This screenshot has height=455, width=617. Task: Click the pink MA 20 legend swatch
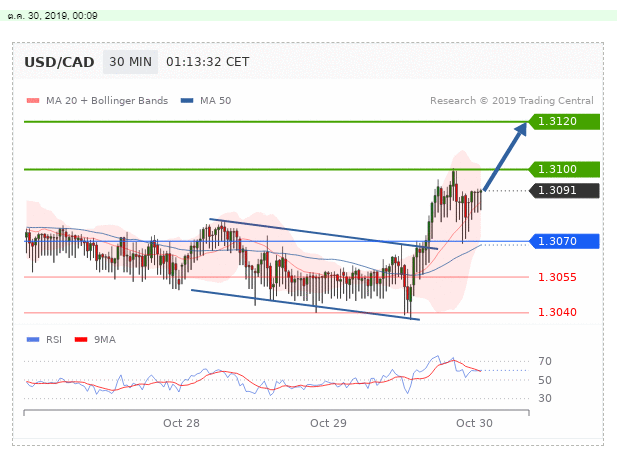pyautogui.click(x=33, y=100)
